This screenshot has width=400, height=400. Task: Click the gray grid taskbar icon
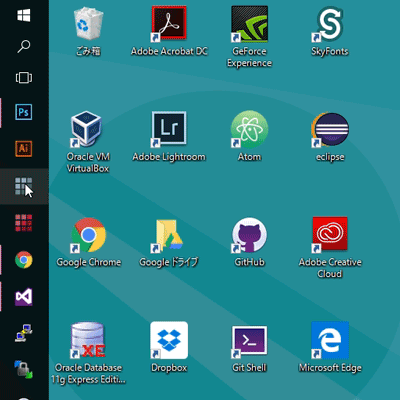24,186
